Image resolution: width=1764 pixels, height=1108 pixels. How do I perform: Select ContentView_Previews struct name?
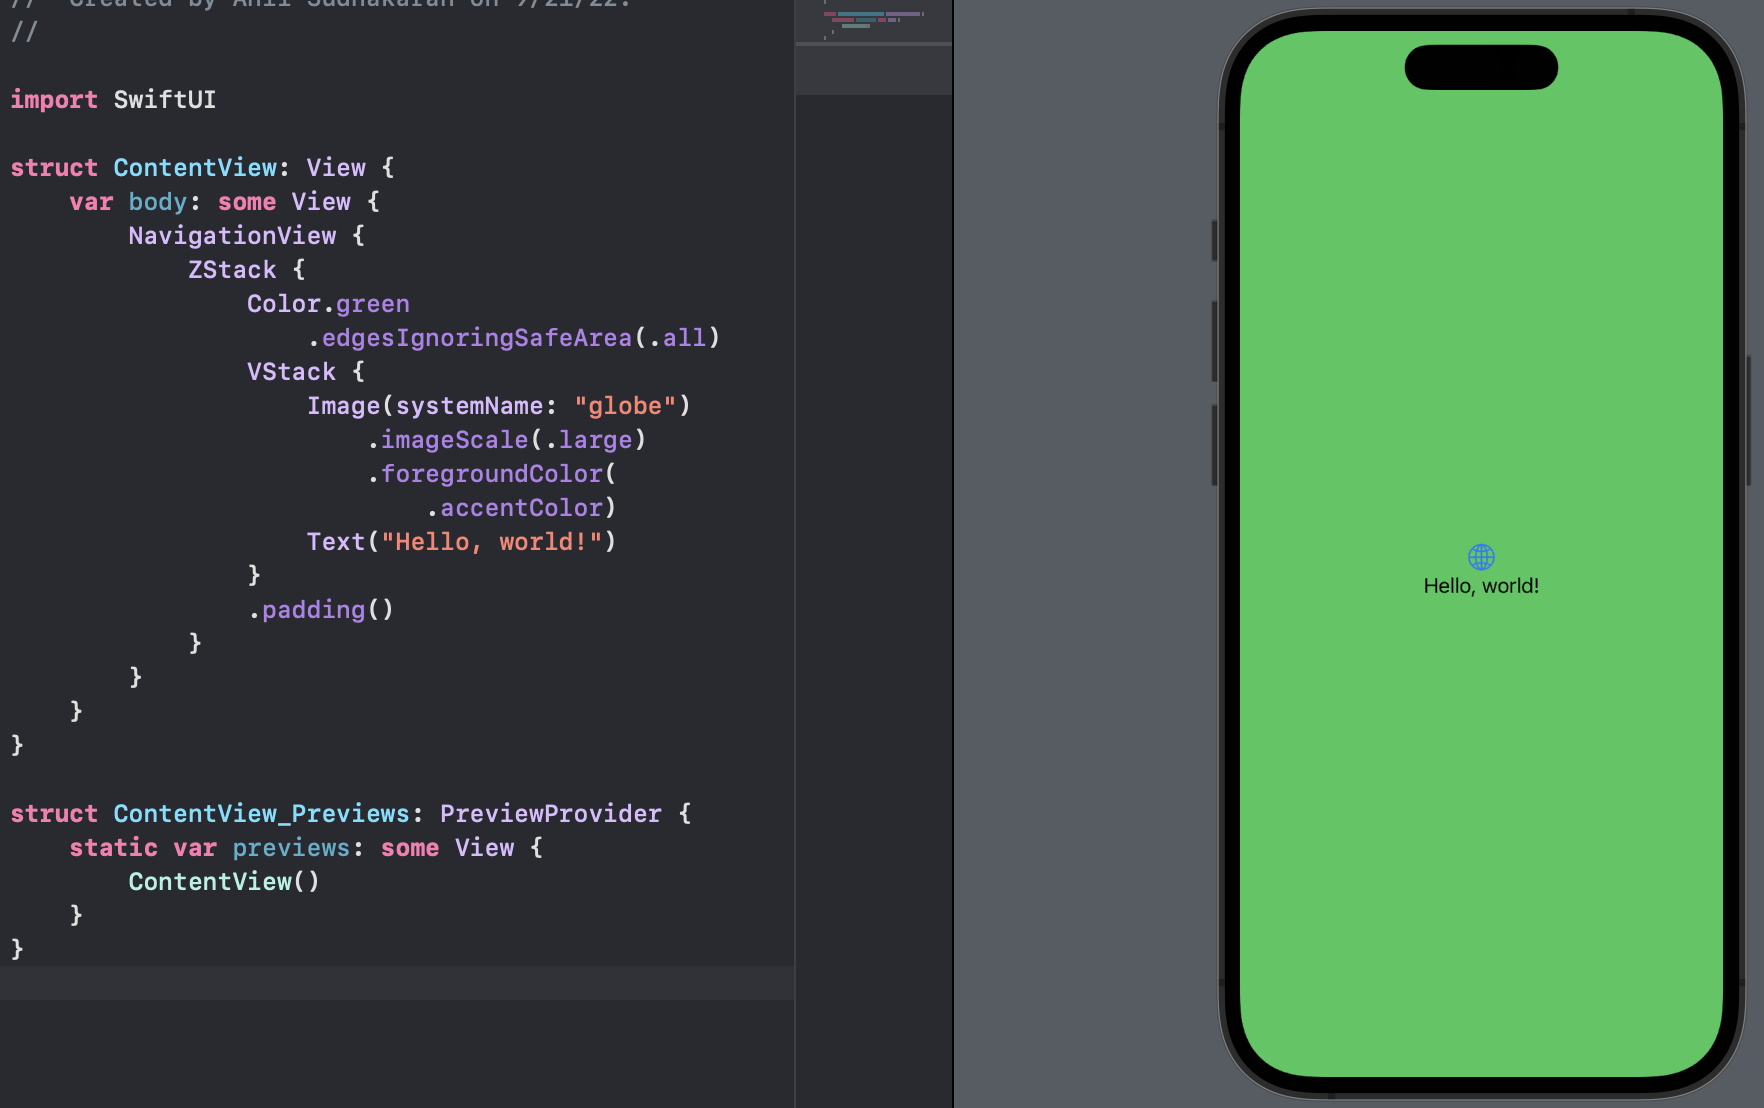[259, 813]
